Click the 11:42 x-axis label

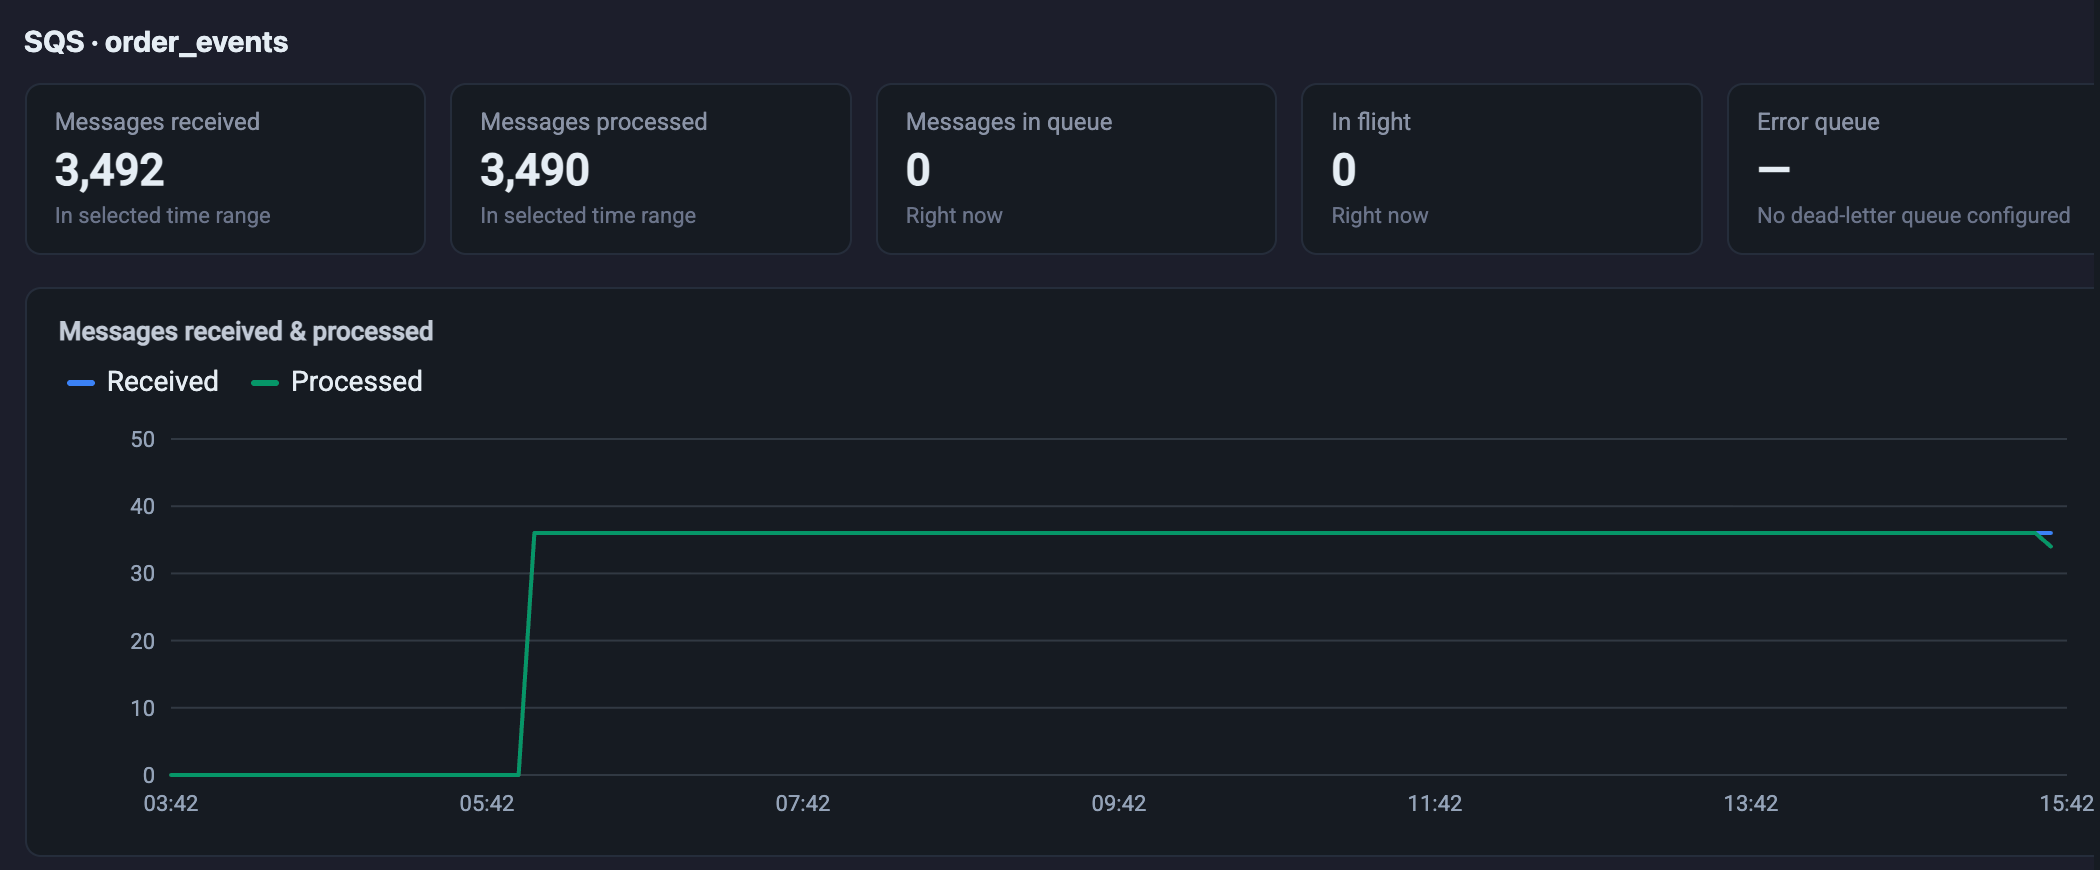[x=1435, y=804]
